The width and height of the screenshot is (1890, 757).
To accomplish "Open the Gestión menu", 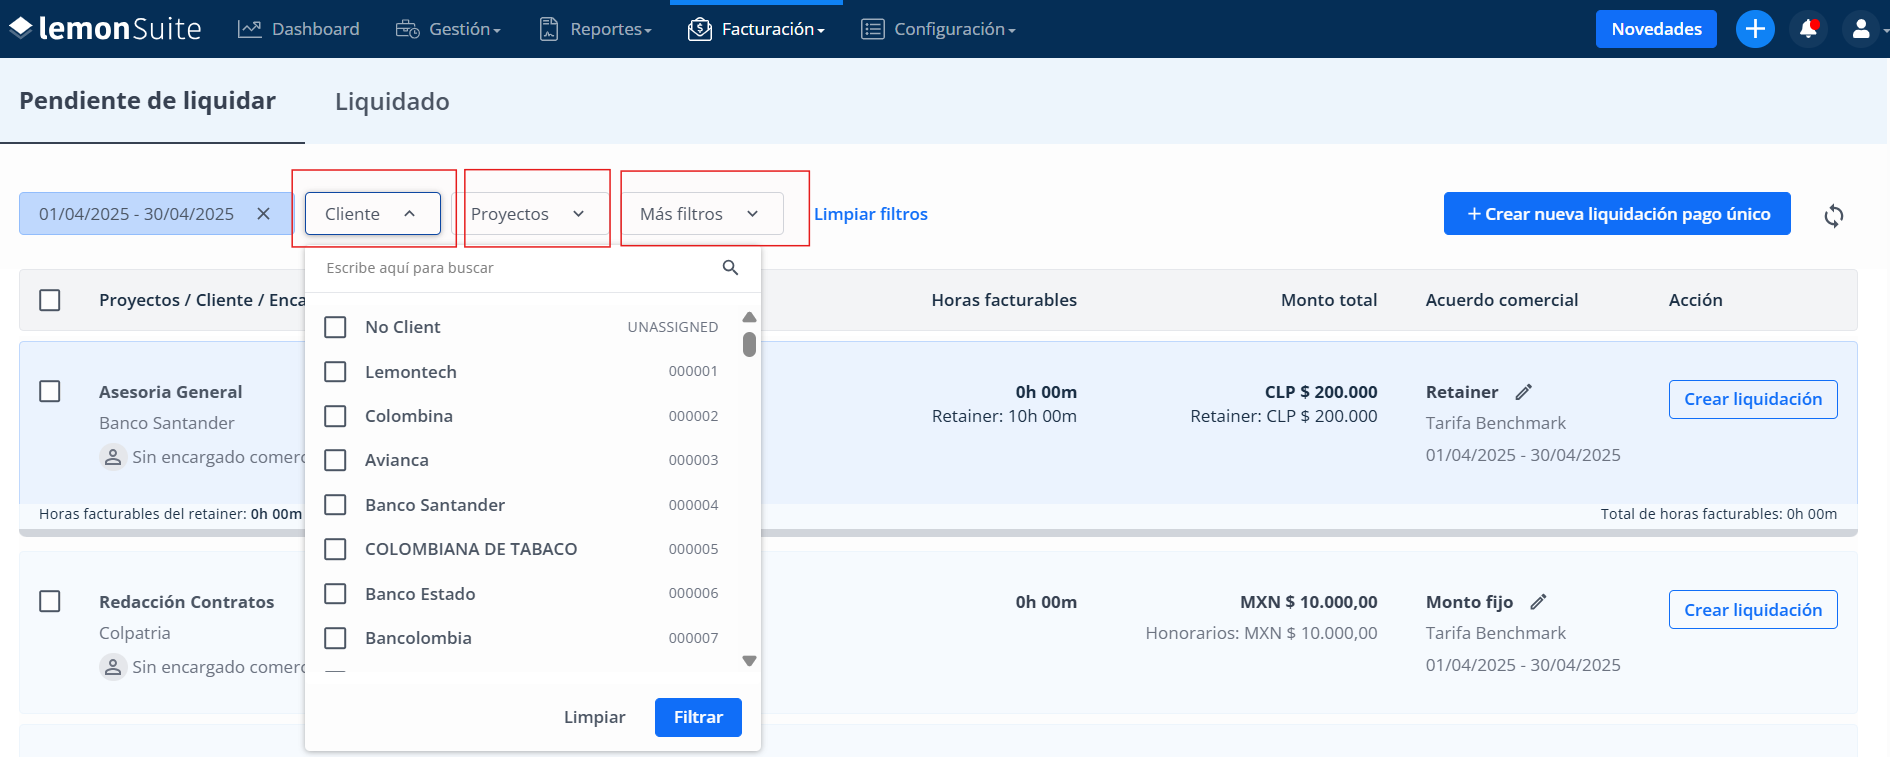I will pos(449,29).
